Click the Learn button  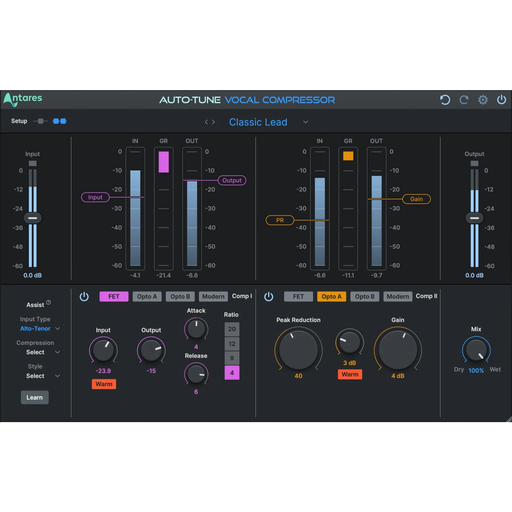[x=35, y=397]
